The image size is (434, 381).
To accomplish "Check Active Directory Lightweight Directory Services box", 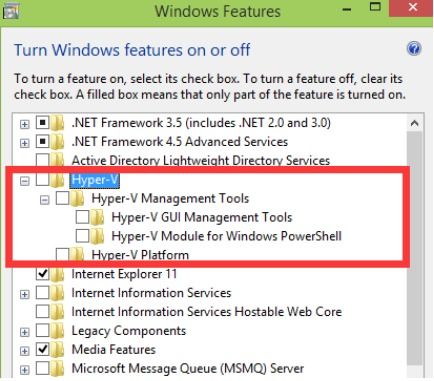I will [x=42, y=160].
